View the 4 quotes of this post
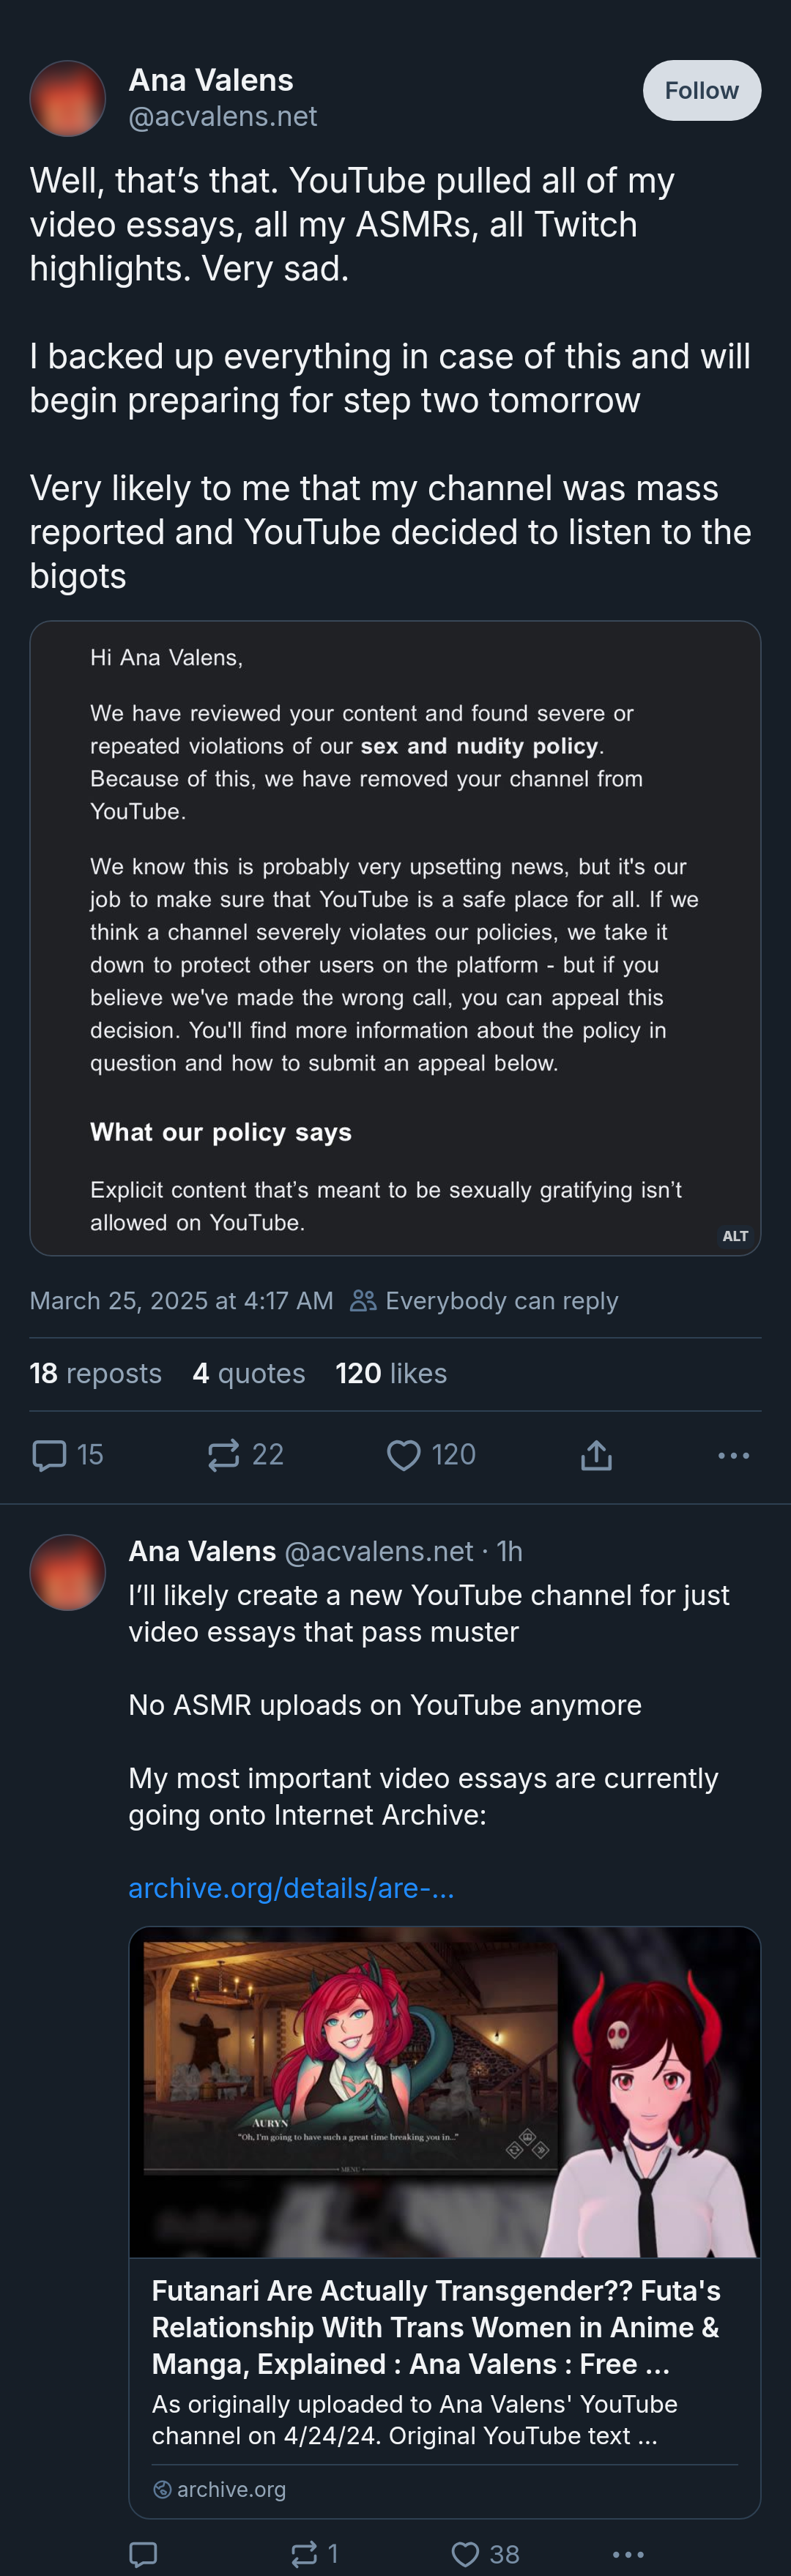Image resolution: width=791 pixels, height=2576 pixels. (x=248, y=1373)
